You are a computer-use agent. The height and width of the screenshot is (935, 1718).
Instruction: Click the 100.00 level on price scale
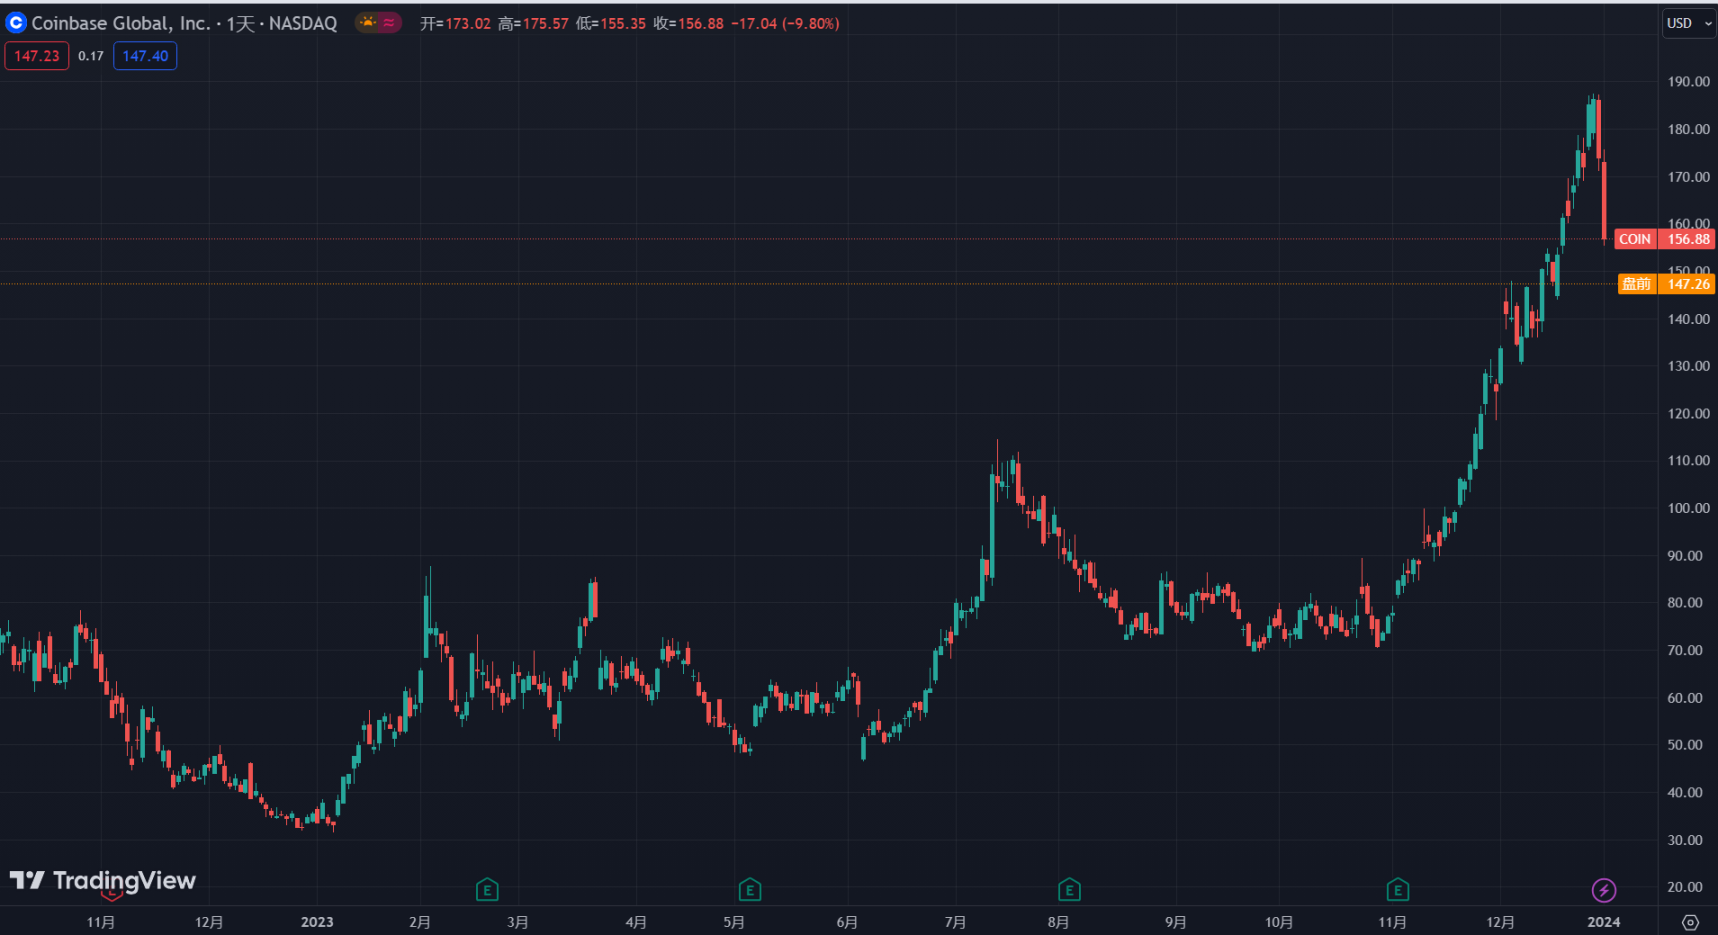tap(1689, 508)
